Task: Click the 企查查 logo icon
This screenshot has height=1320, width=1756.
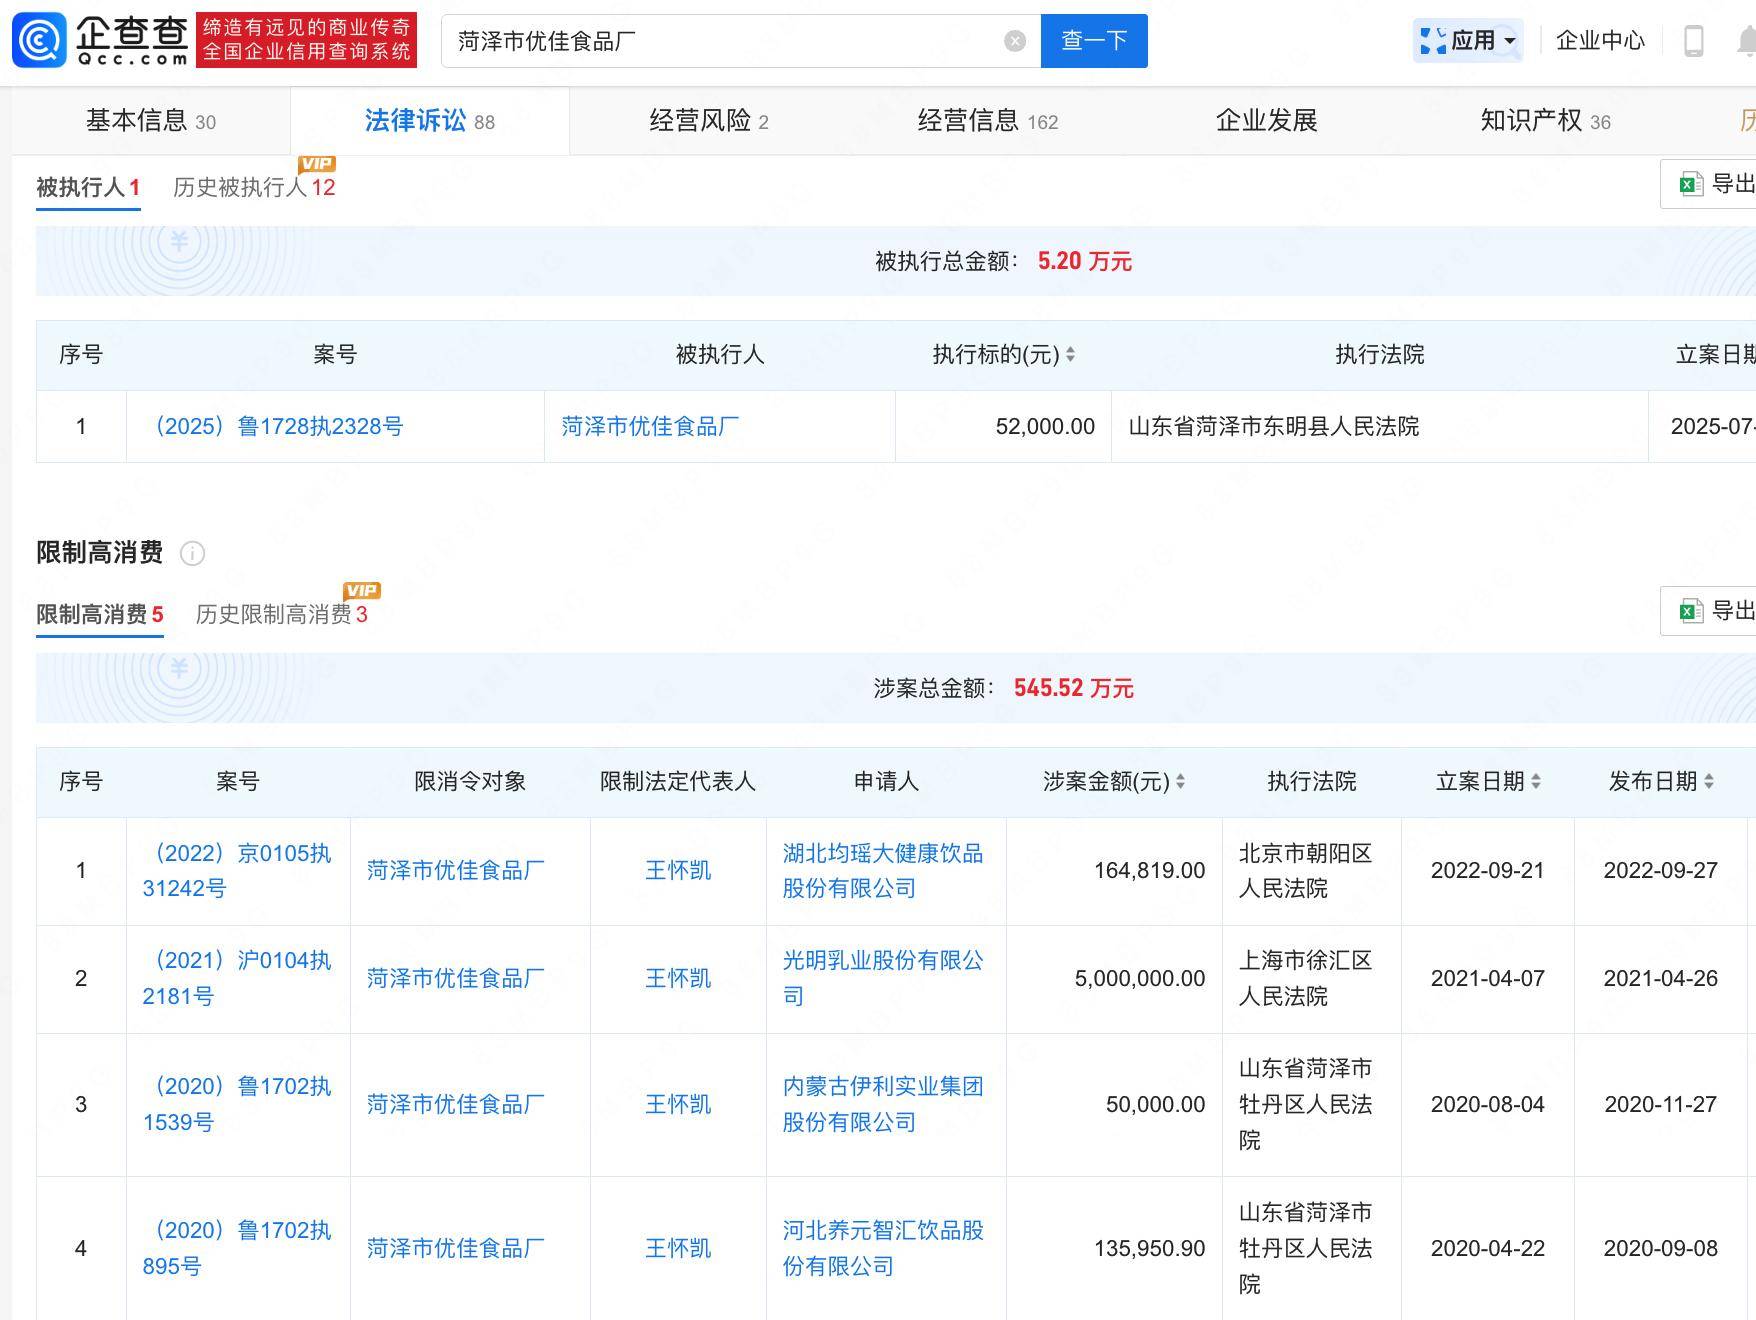Action: (40, 42)
